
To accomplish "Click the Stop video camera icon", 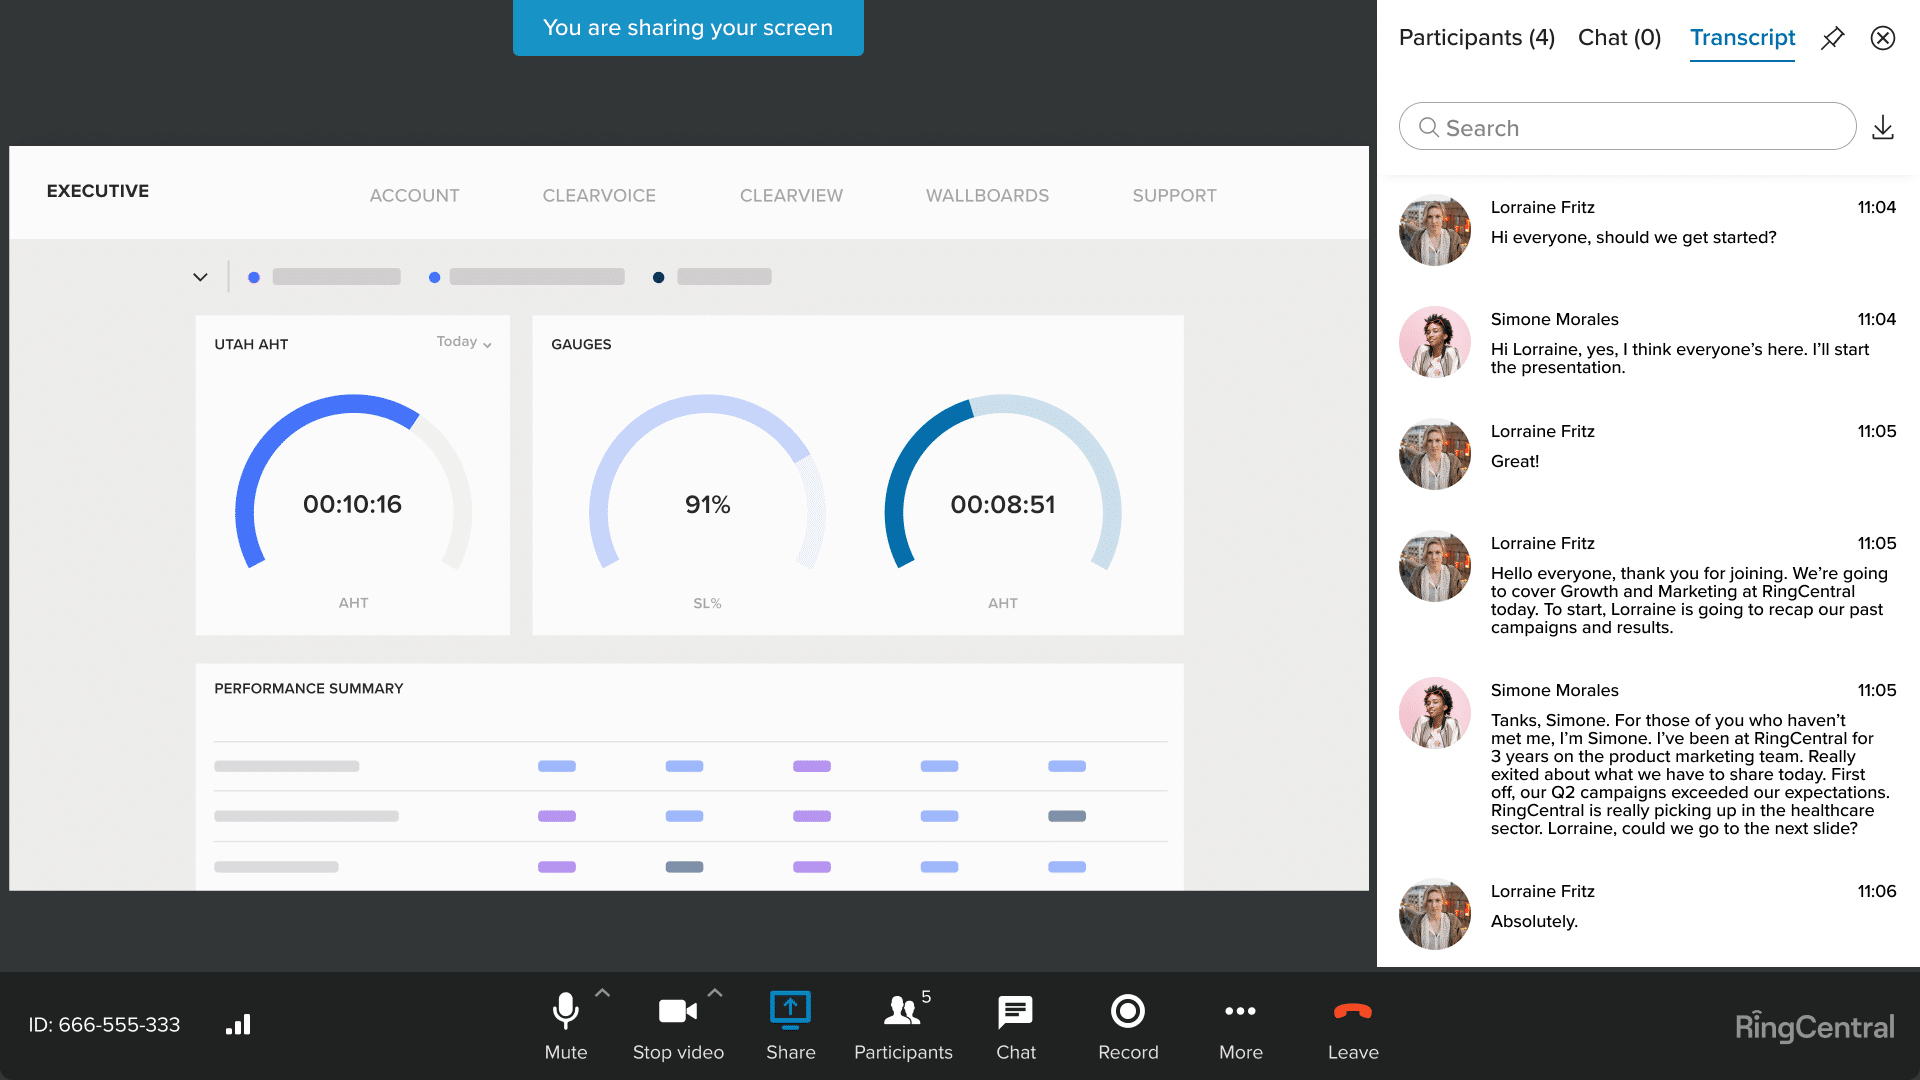I will pyautogui.click(x=677, y=1011).
